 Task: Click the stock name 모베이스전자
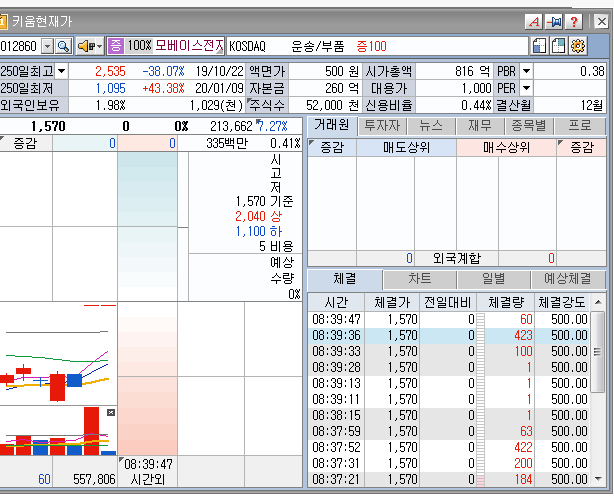tap(190, 46)
